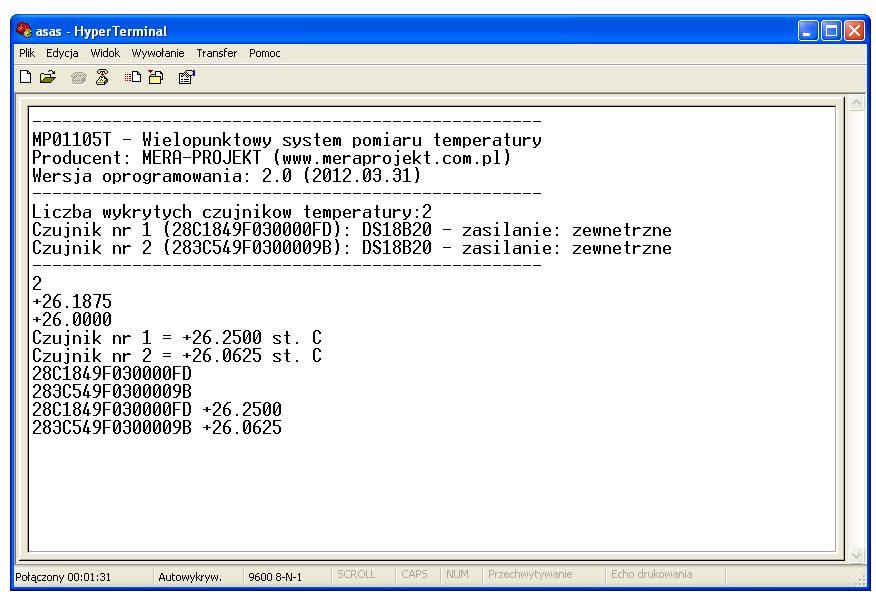Screen dimensions: 876x603
Task: Click 'Autowykryw.' status bar entry
Action: 190,577
